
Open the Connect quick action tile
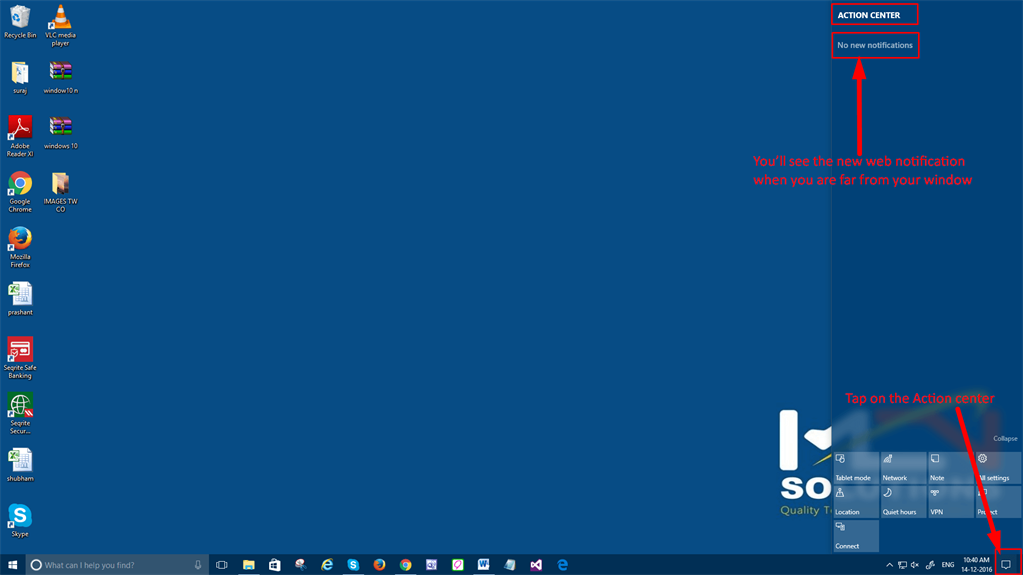[856, 535]
